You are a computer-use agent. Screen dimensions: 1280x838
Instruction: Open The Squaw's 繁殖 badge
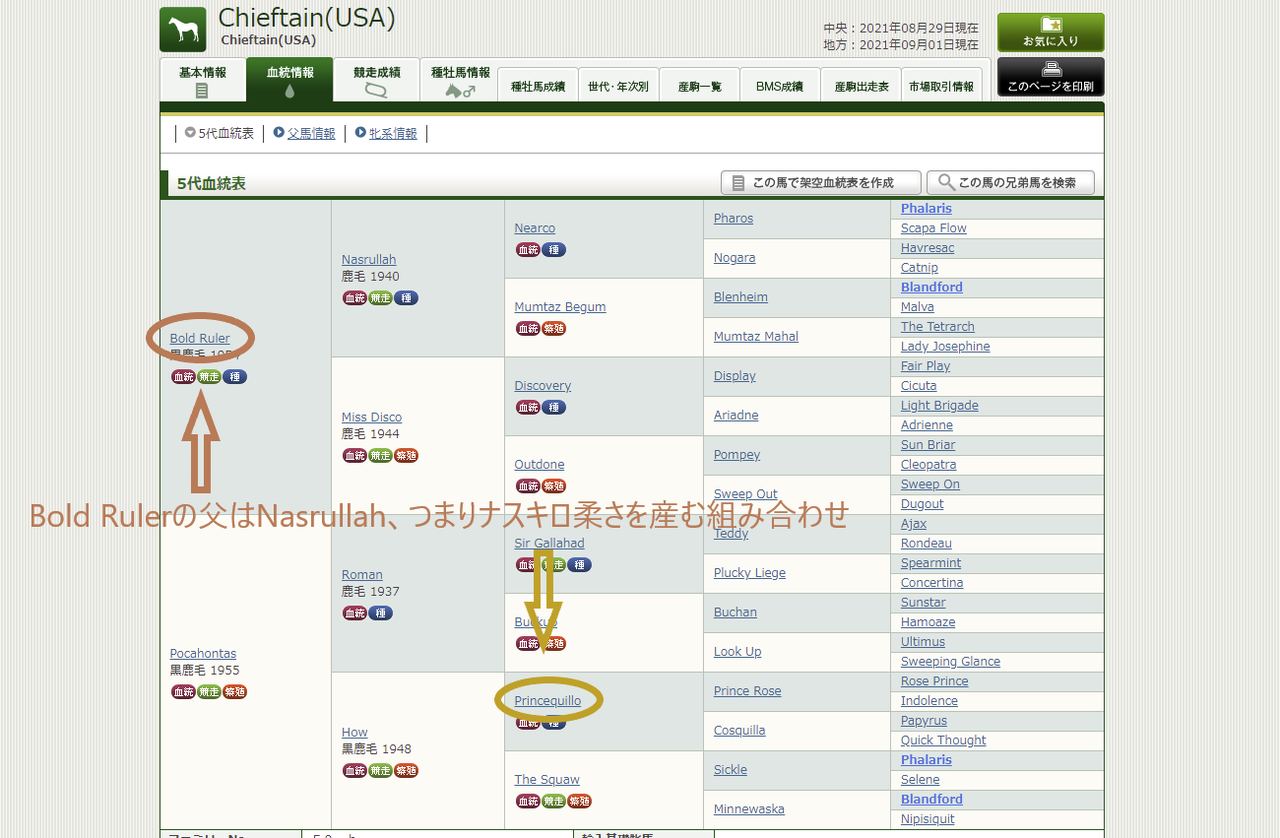coord(579,801)
